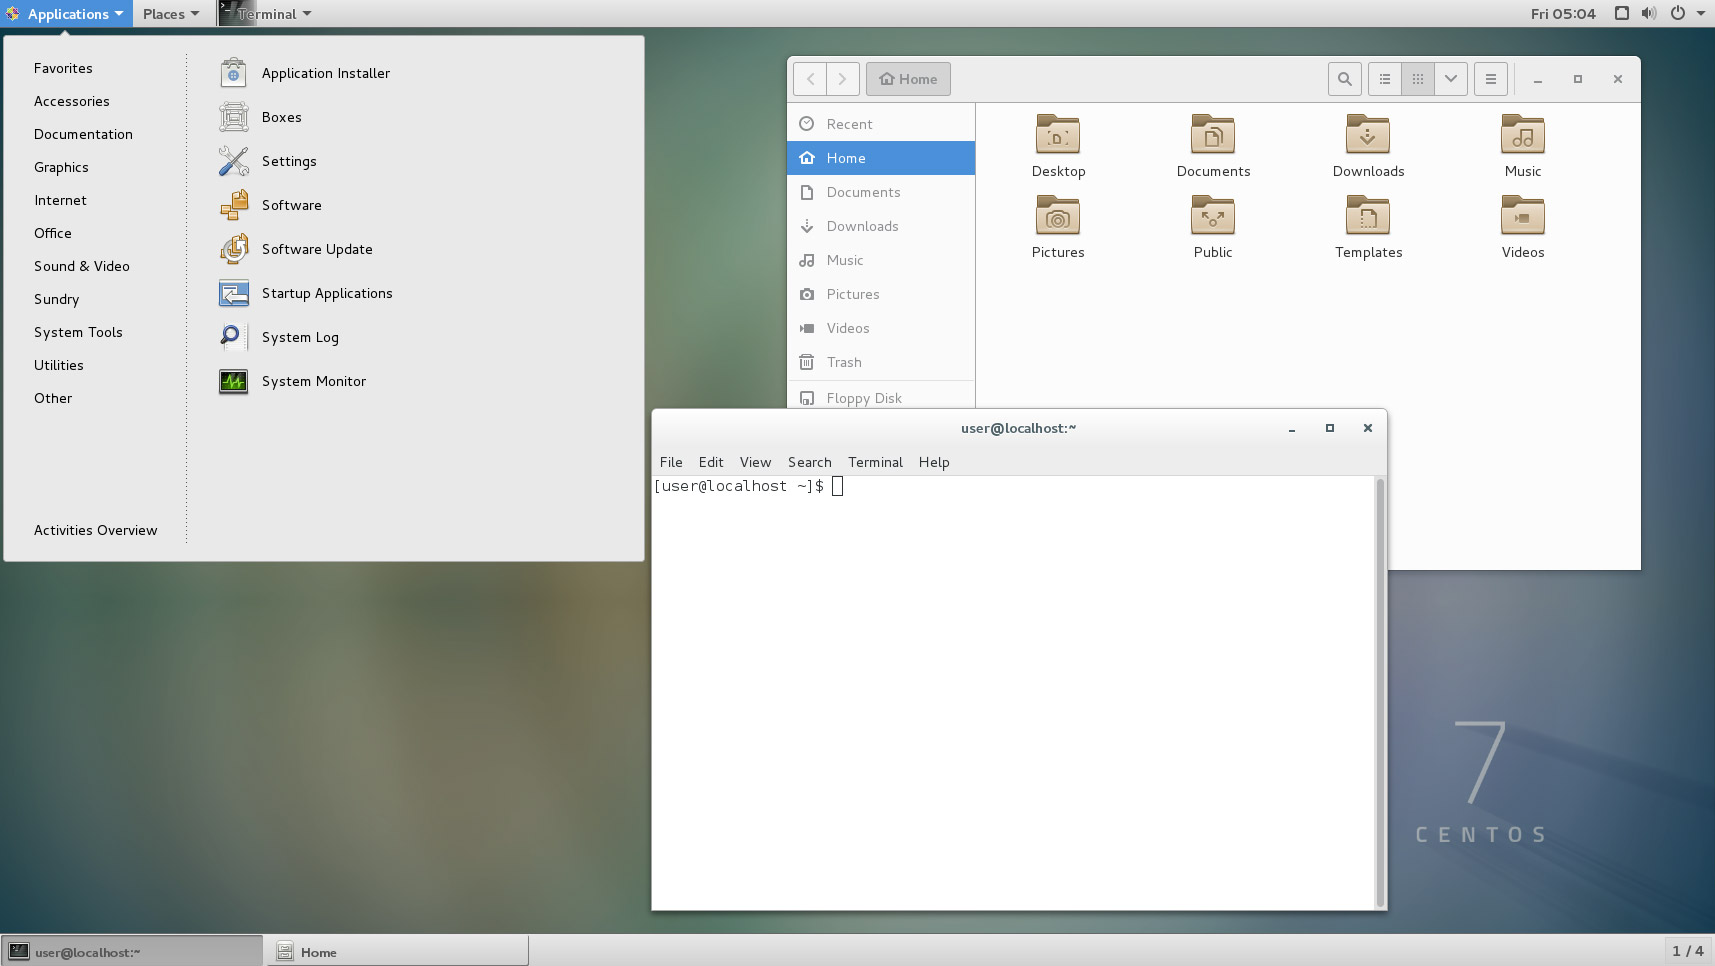The width and height of the screenshot is (1715, 966).
Task: Open Software Update
Action: pos(316,249)
